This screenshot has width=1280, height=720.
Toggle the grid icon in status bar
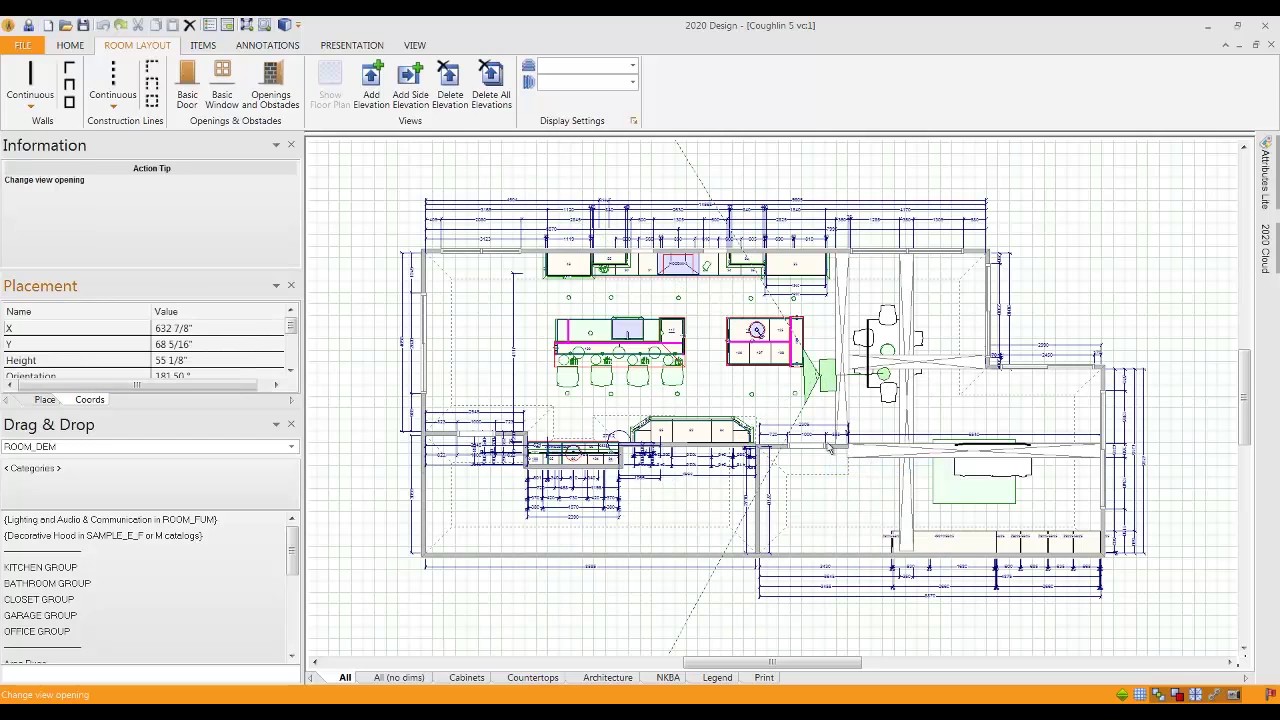click(1140, 695)
